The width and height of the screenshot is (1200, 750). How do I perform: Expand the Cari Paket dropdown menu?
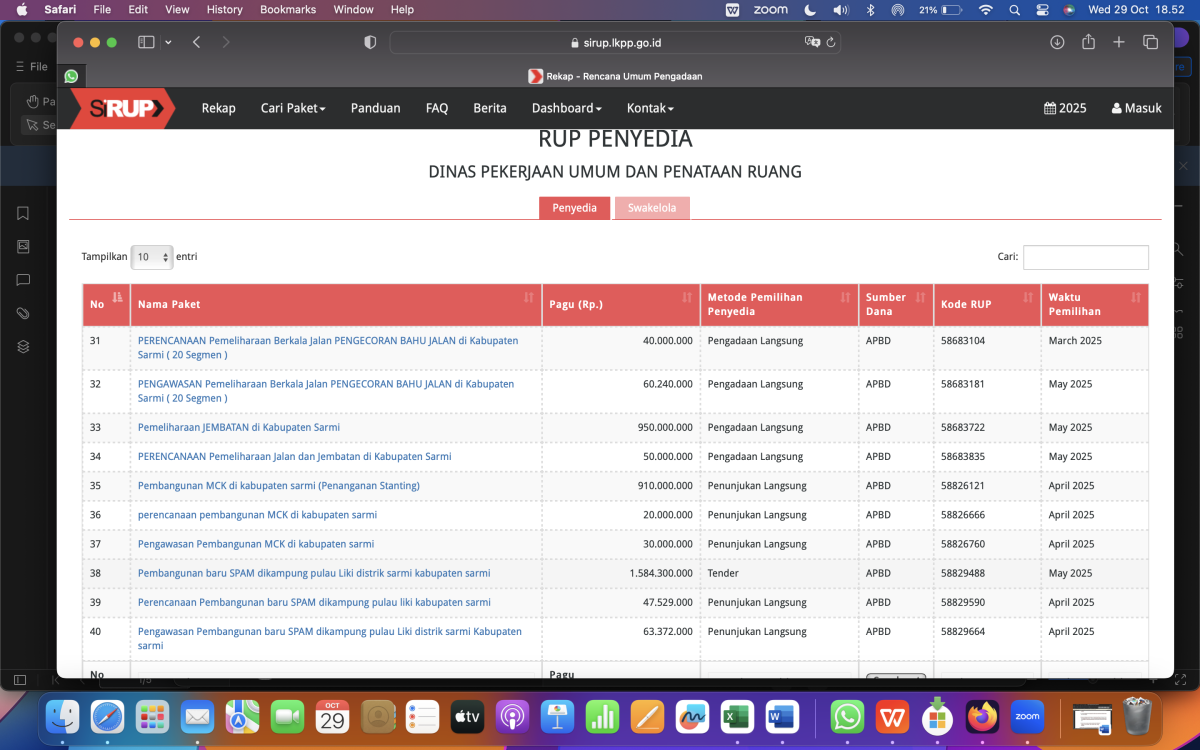click(x=293, y=108)
